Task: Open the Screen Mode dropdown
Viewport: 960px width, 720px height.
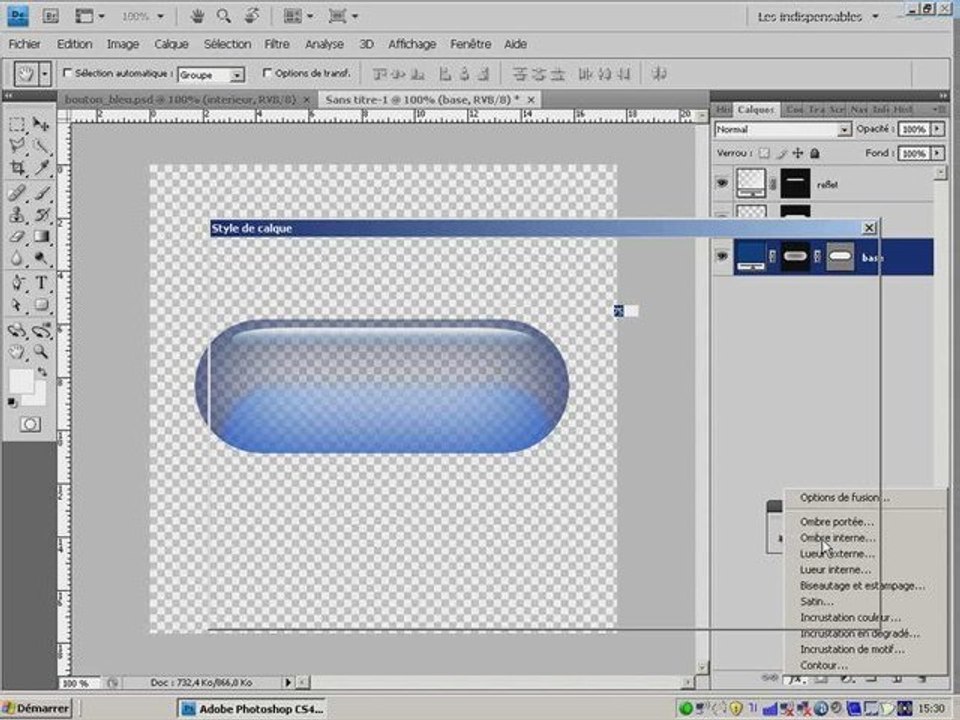Action: point(343,17)
